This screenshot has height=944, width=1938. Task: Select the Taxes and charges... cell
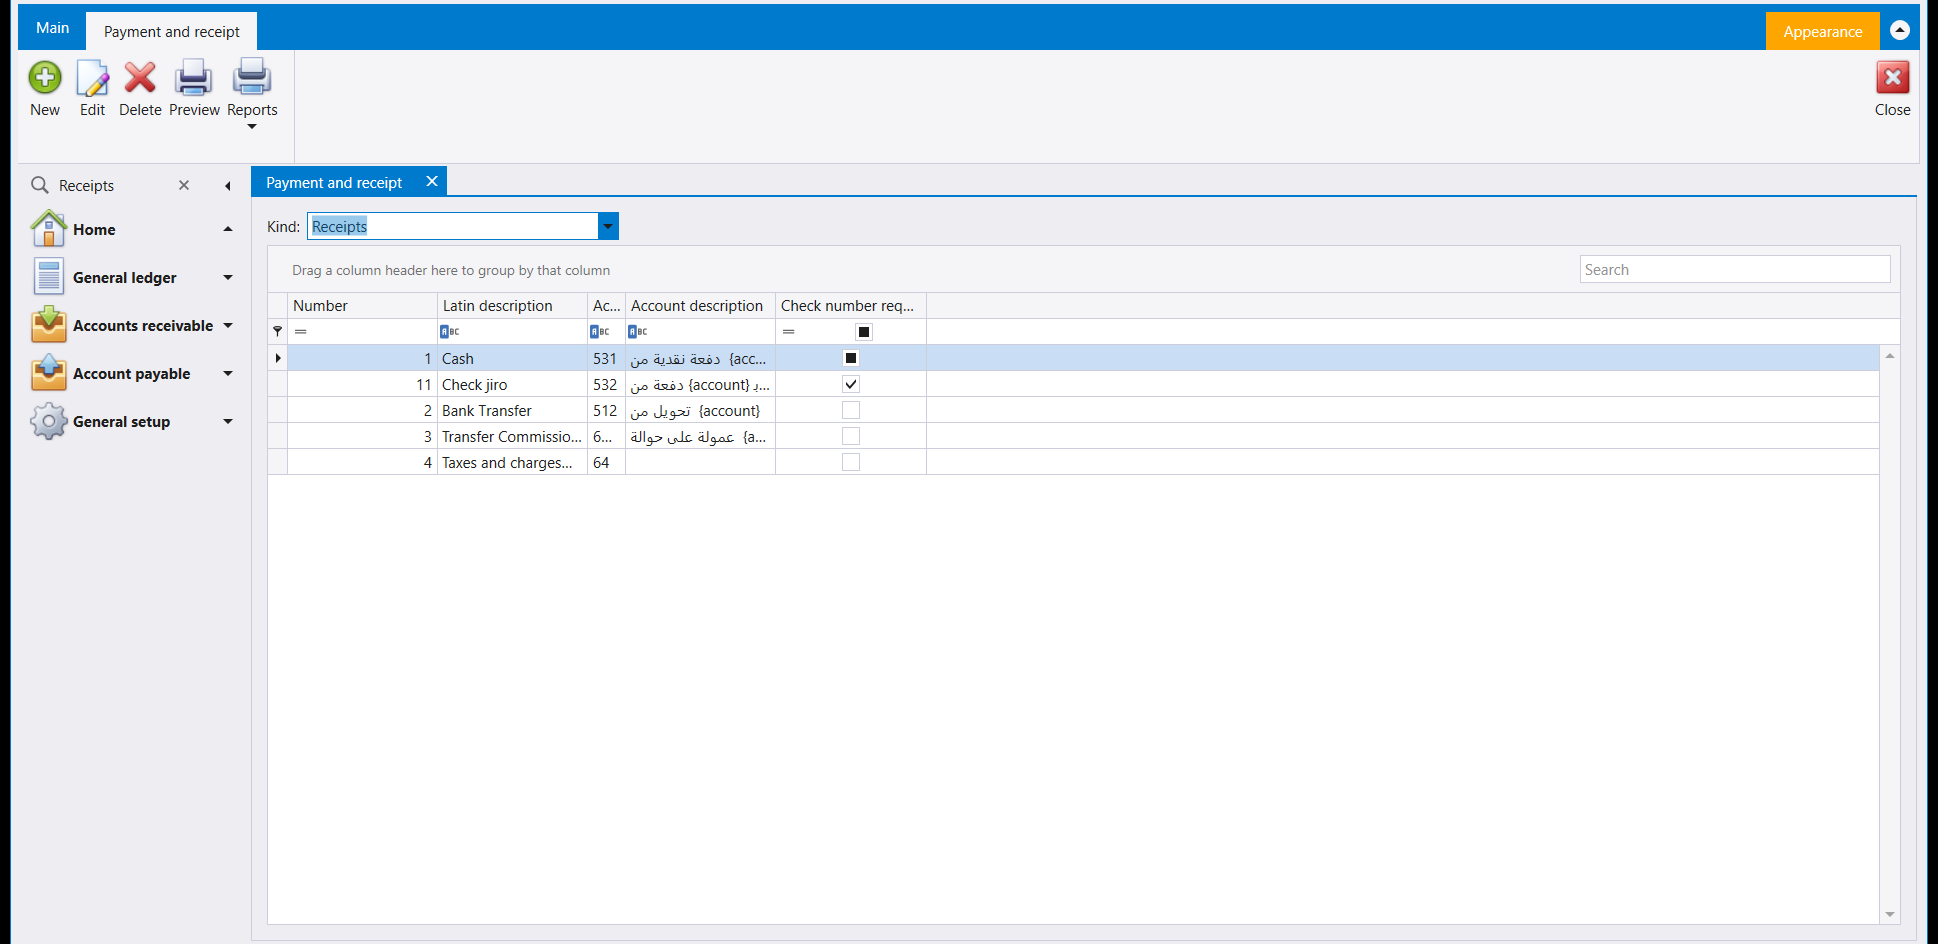click(512, 462)
